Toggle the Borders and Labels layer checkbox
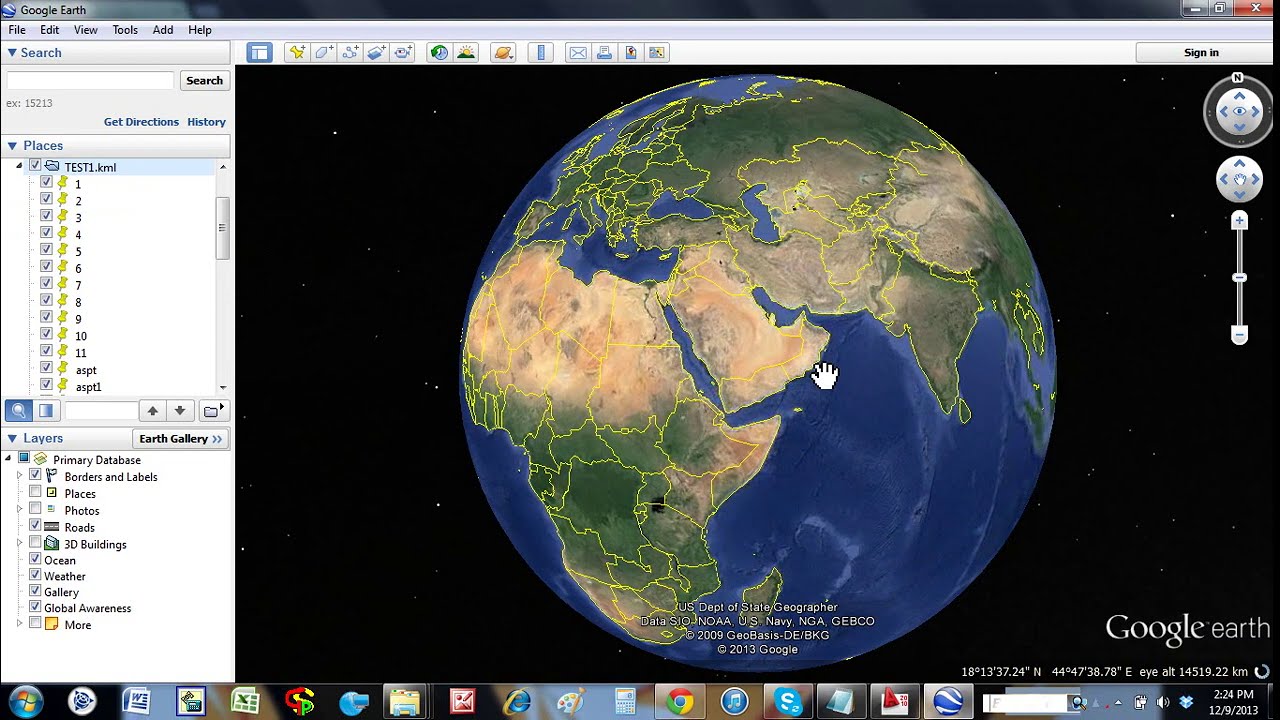 pyautogui.click(x=35, y=476)
